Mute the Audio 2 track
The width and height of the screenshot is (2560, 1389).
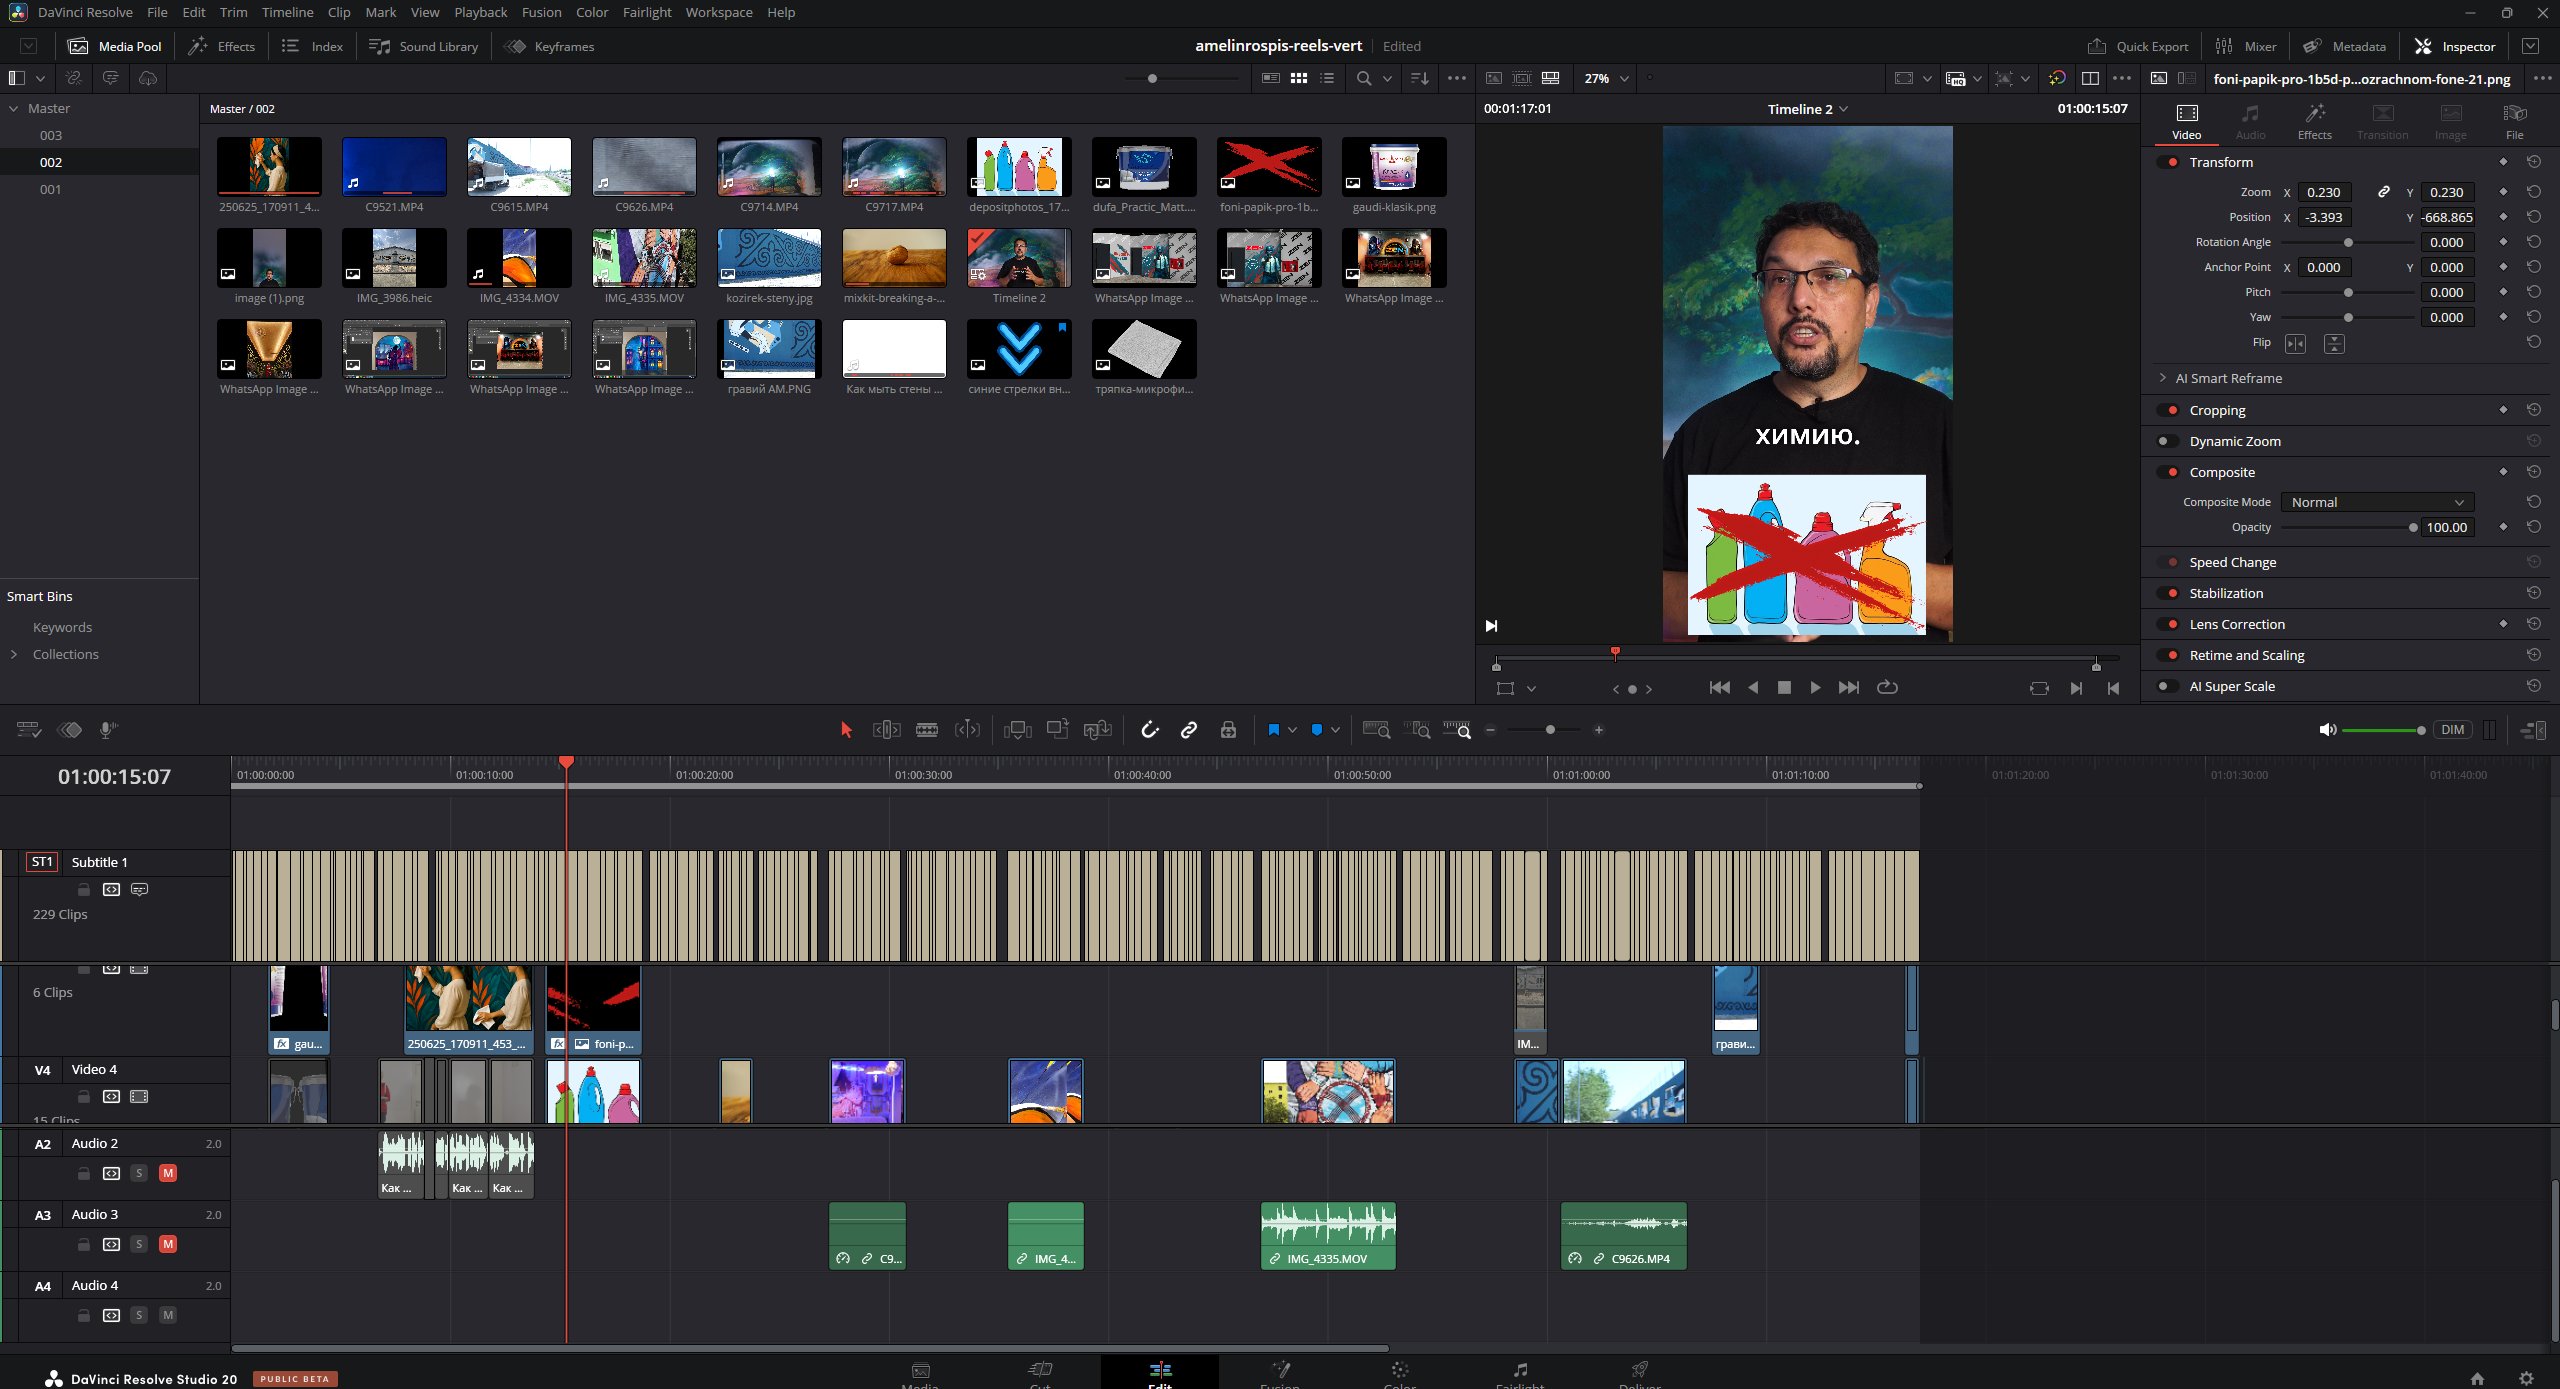point(168,1173)
